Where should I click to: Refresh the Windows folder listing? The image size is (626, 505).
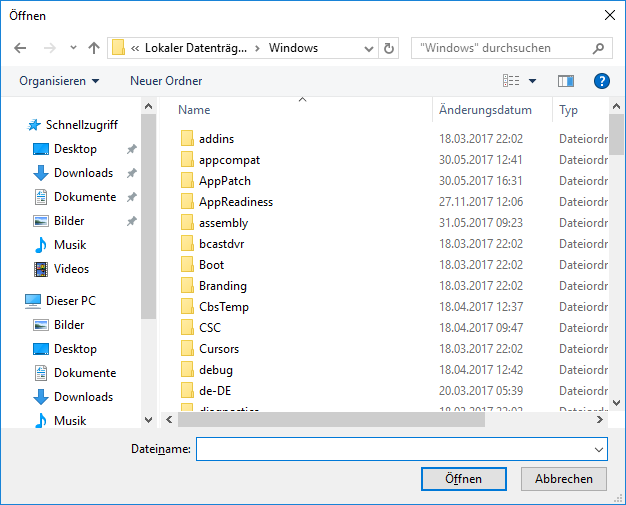[x=389, y=48]
